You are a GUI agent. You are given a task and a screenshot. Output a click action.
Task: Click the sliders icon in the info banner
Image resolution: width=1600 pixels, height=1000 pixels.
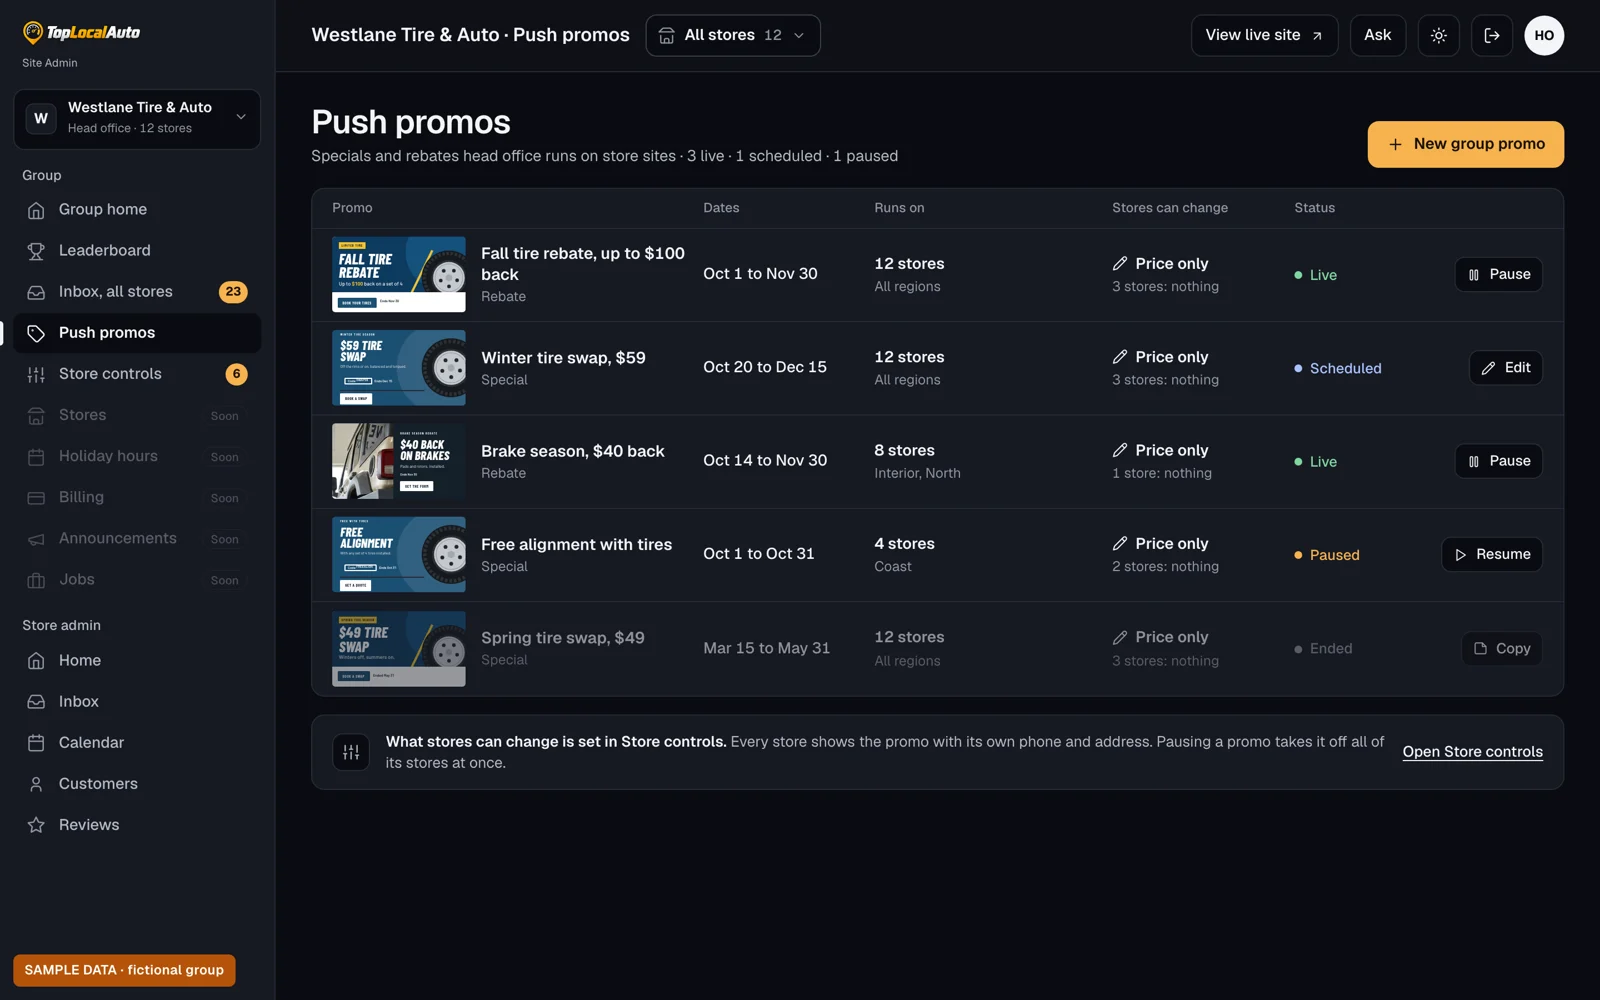[x=351, y=752]
